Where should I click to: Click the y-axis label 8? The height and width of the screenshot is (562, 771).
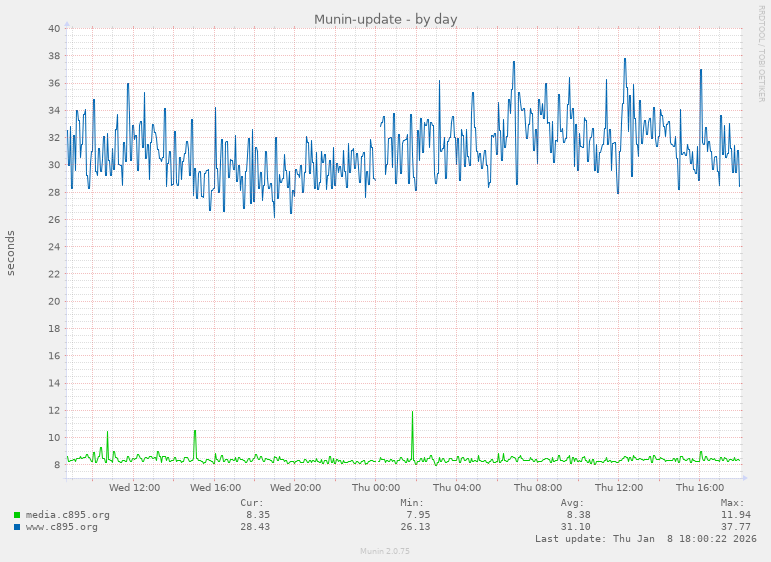58,465
